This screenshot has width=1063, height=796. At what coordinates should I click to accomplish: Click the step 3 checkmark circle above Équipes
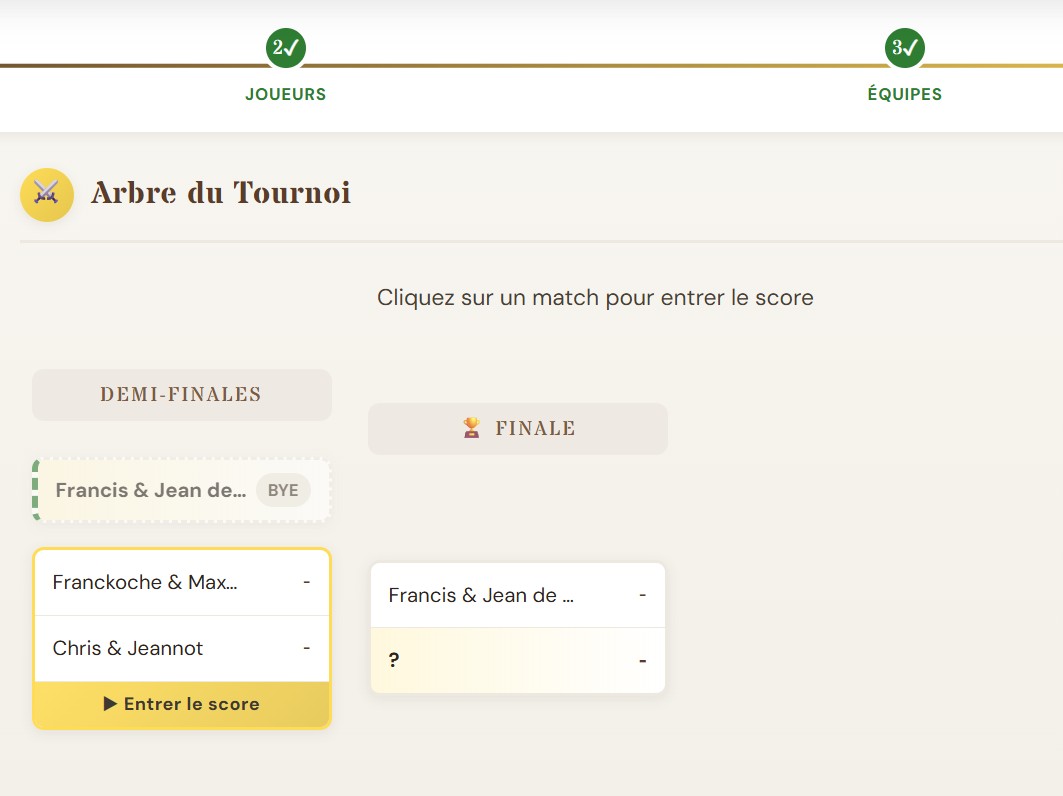904,48
